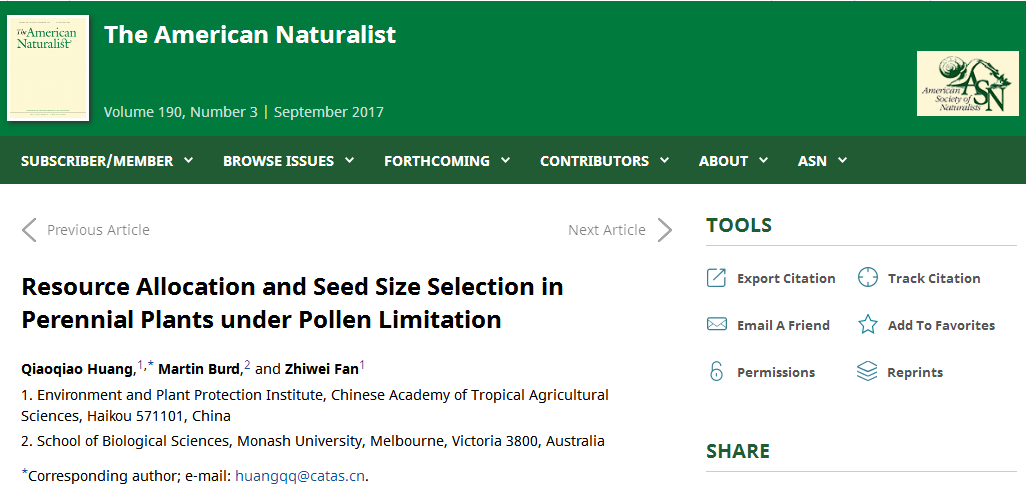Image resolution: width=1026 pixels, height=492 pixels.
Task: Click the Next Article right arrow
Action: (x=664, y=230)
